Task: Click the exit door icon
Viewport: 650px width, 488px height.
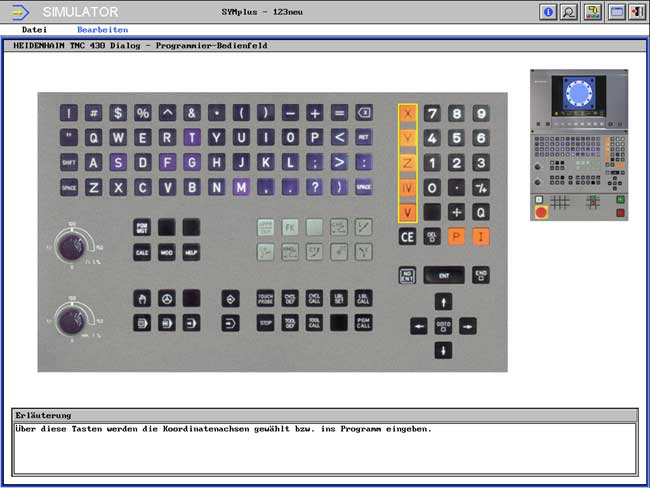Action: pos(635,12)
